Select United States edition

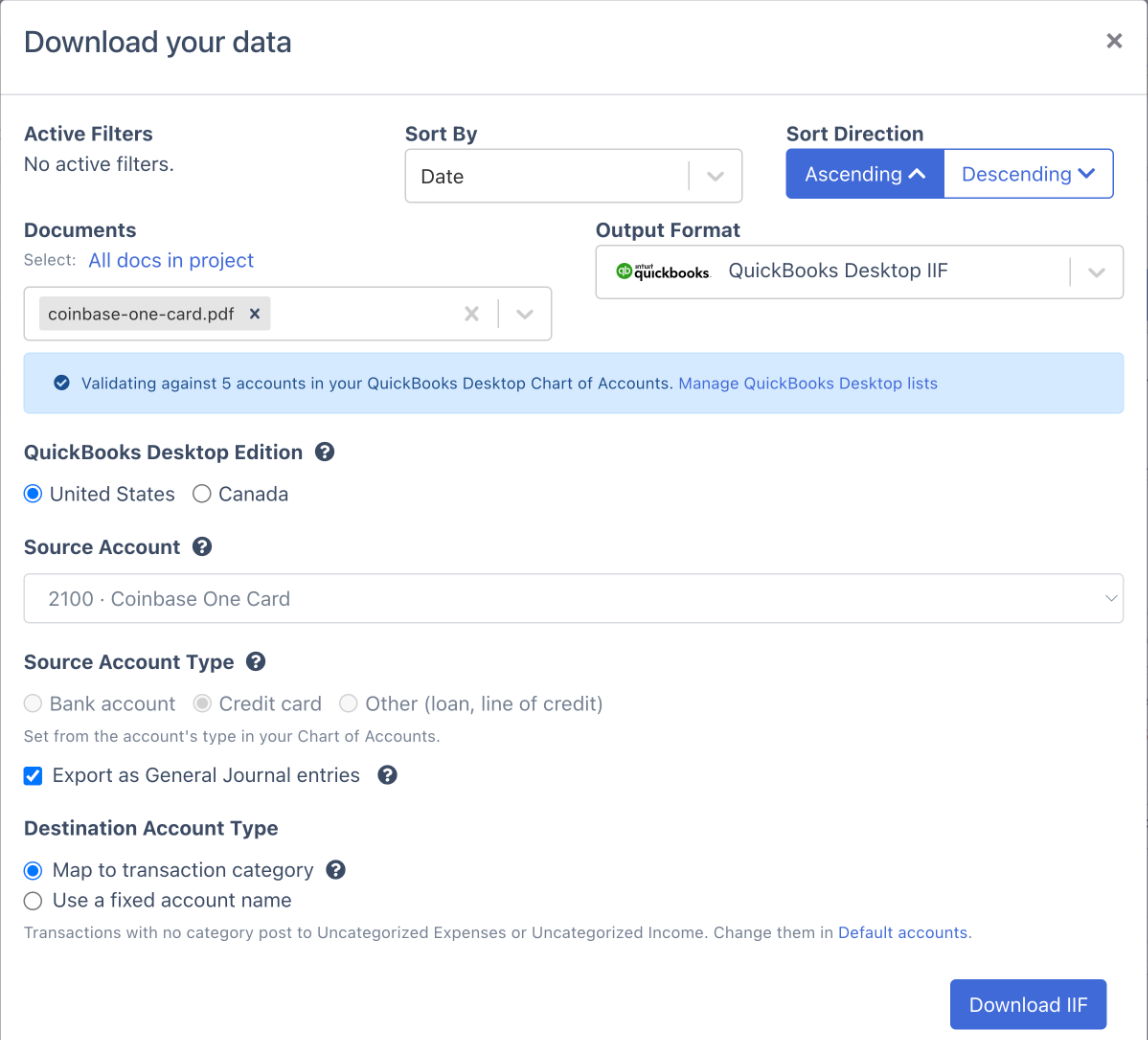point(33,494)
